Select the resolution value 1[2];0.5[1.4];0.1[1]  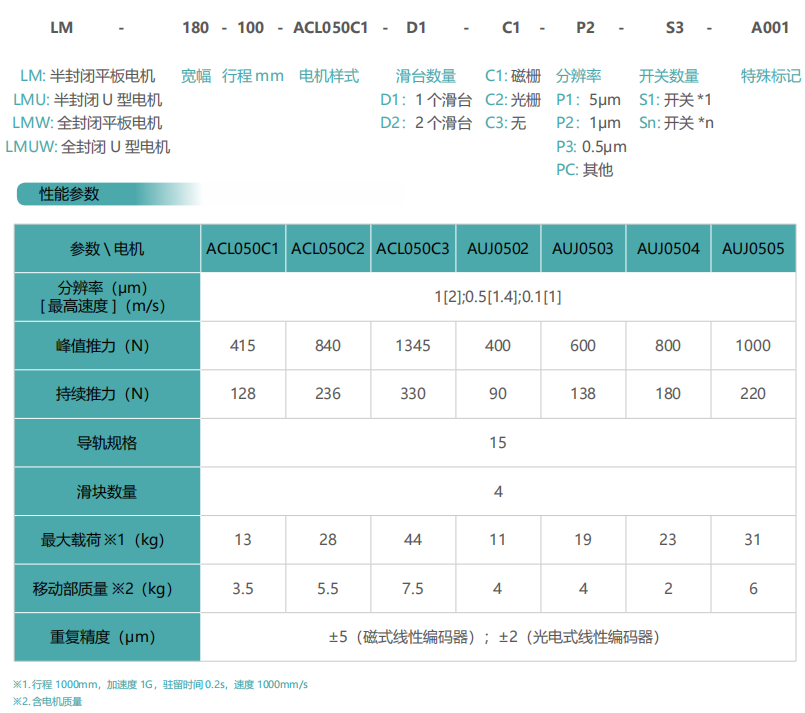click(498, 297)
